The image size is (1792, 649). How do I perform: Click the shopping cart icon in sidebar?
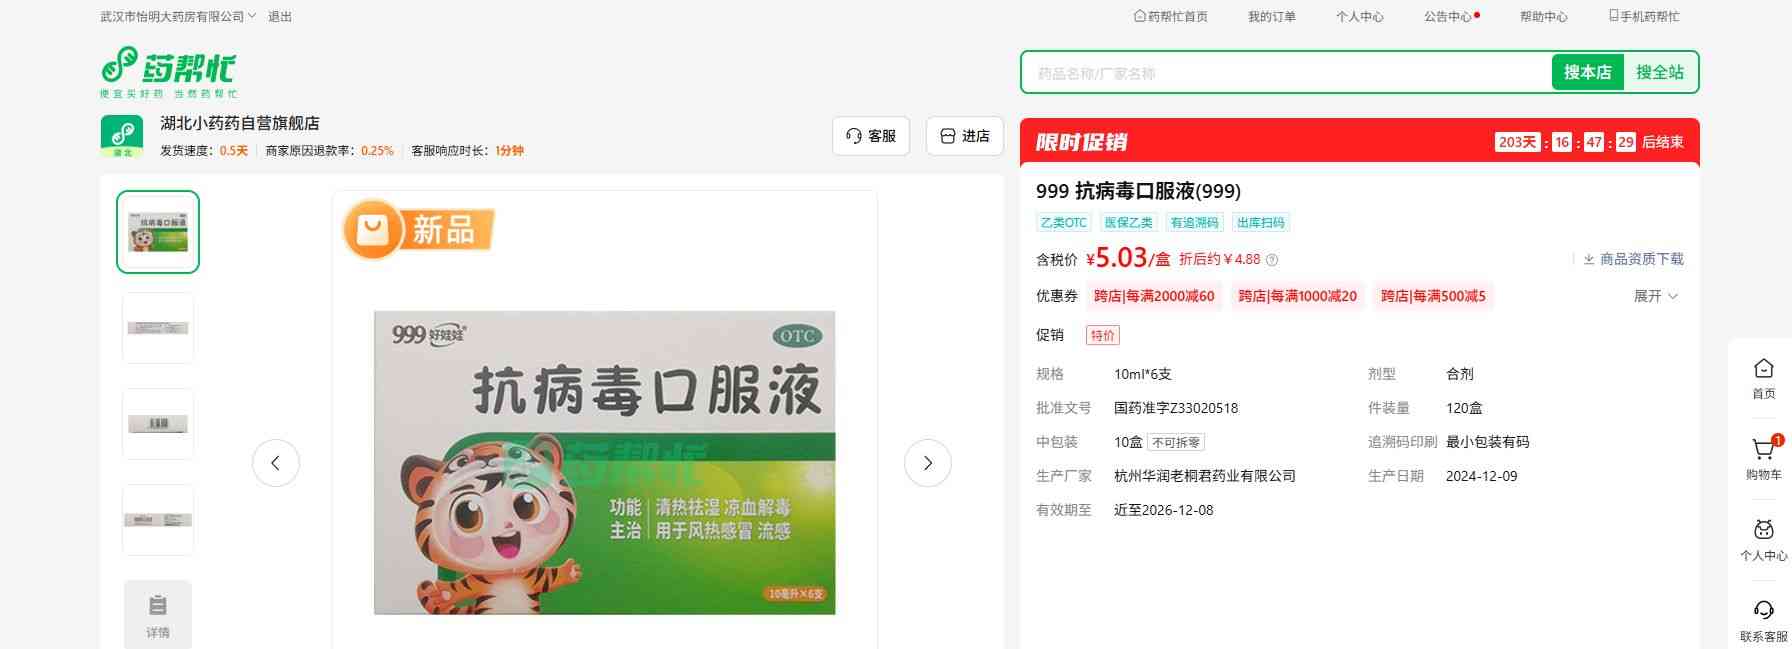[x=1763, y=450]
